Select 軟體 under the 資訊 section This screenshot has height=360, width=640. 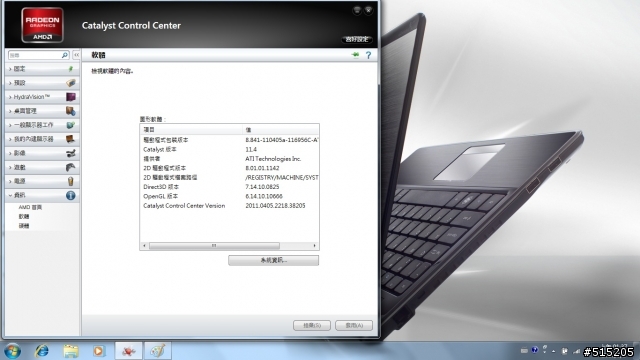coord(24,217)
